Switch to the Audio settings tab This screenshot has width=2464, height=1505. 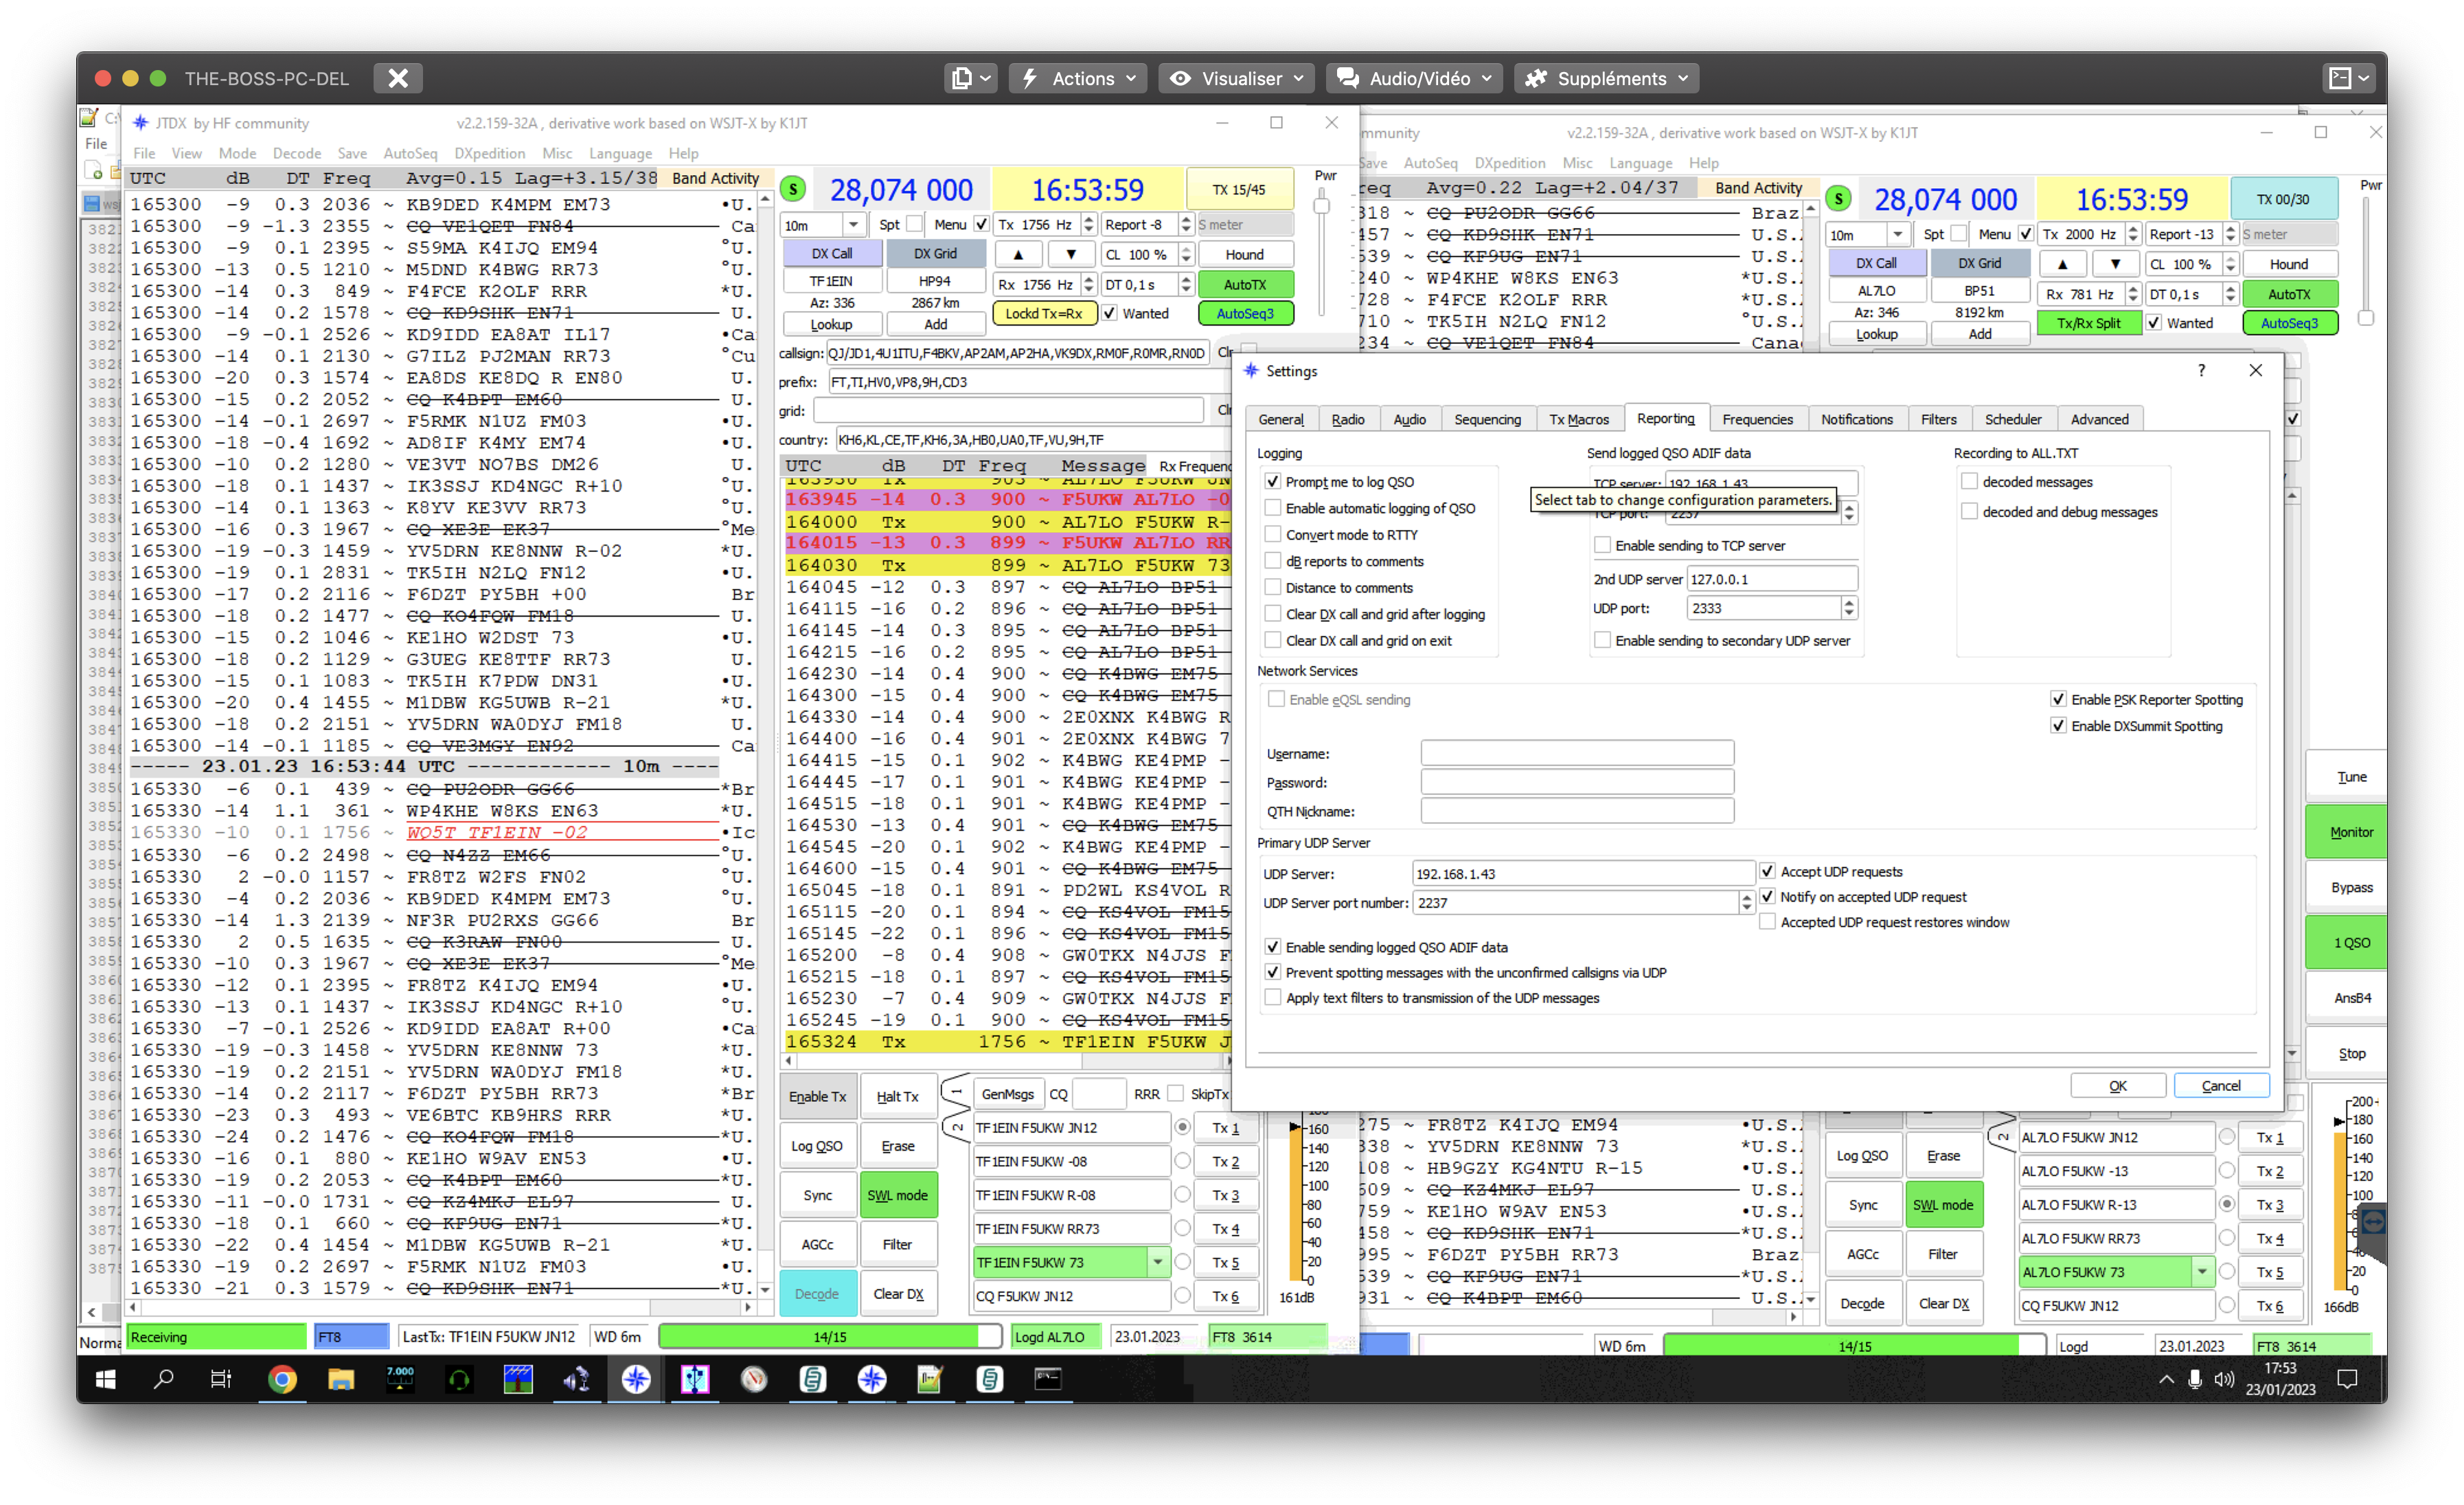click(x=1409, y=420)
